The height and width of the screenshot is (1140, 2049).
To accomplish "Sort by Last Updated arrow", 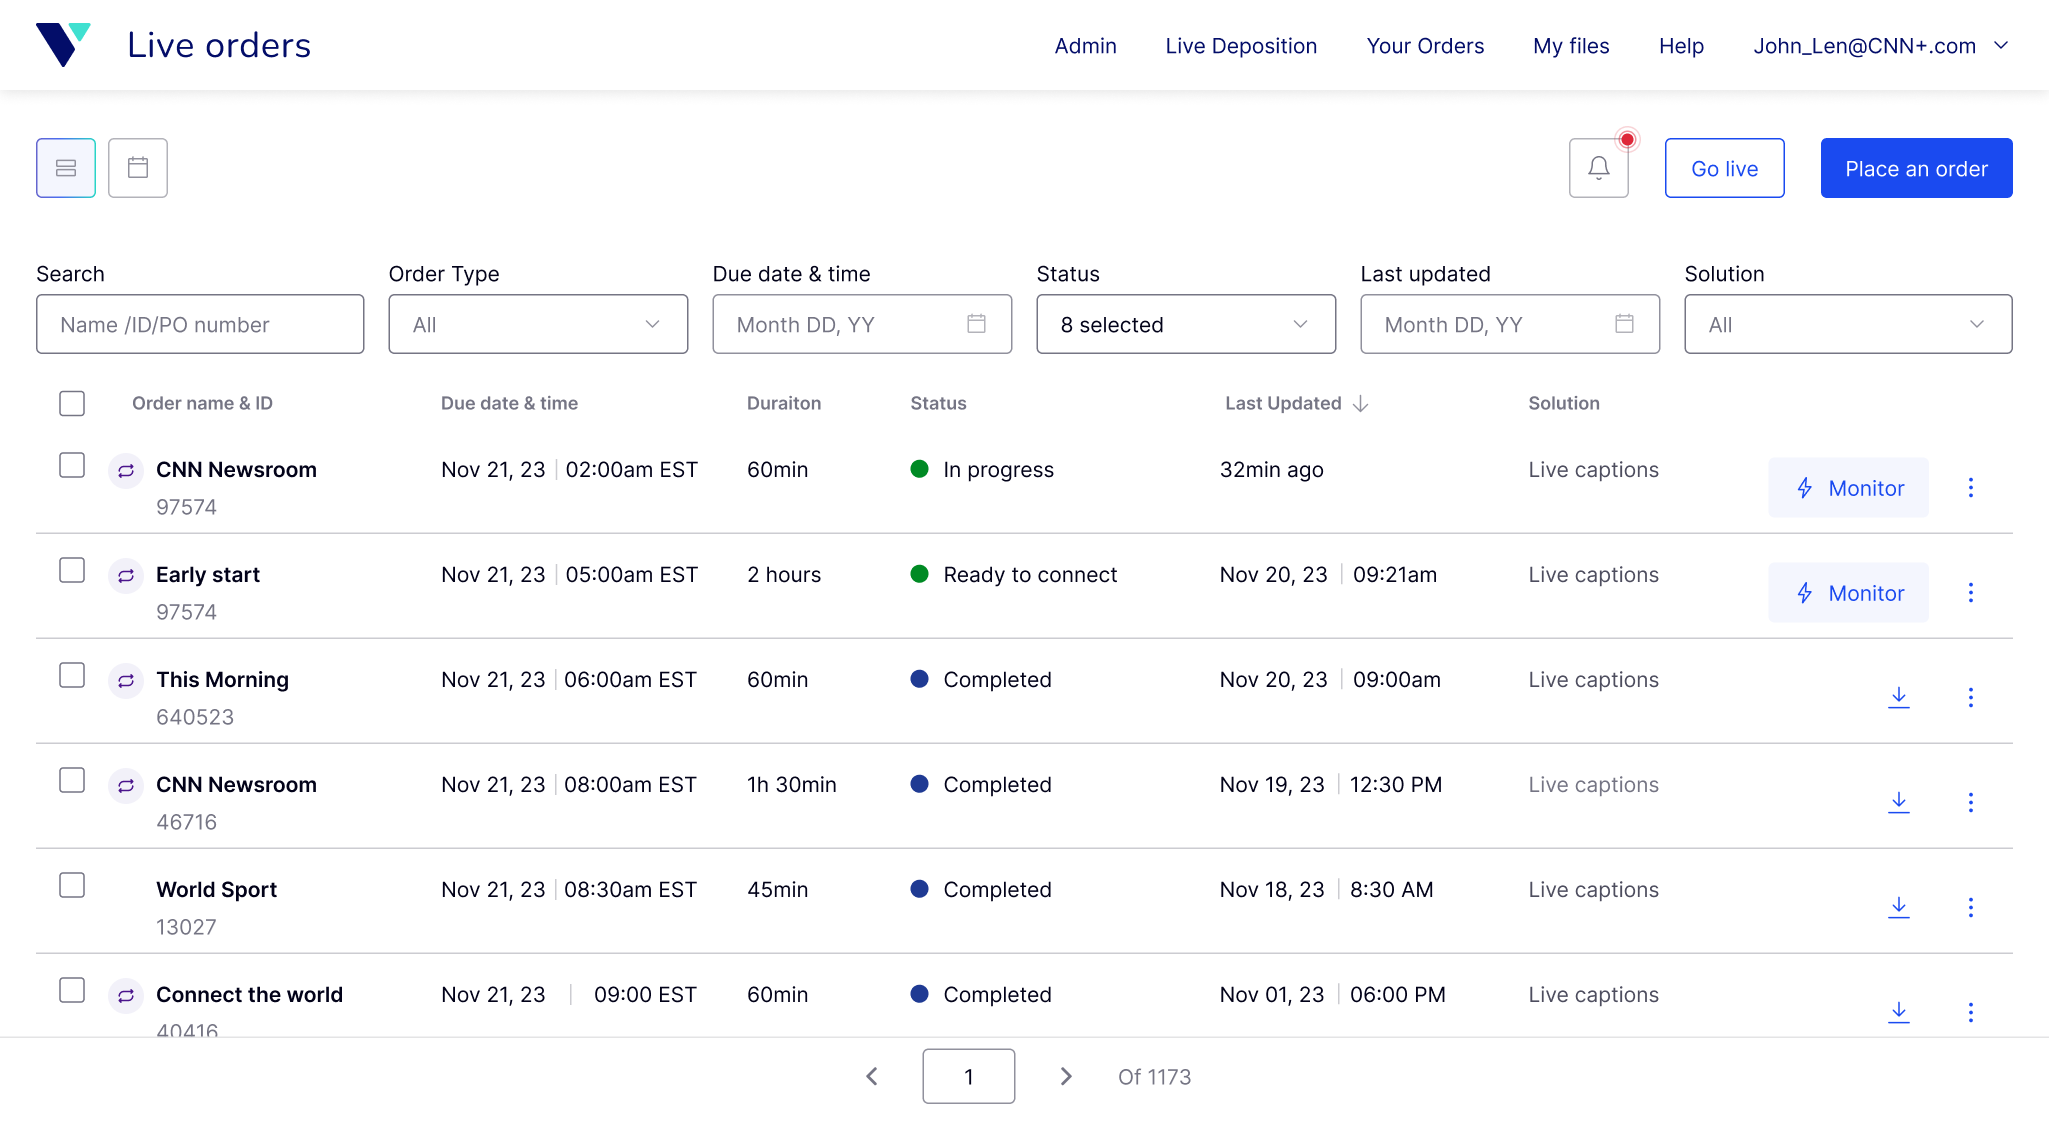I will tap(1360, 403).
